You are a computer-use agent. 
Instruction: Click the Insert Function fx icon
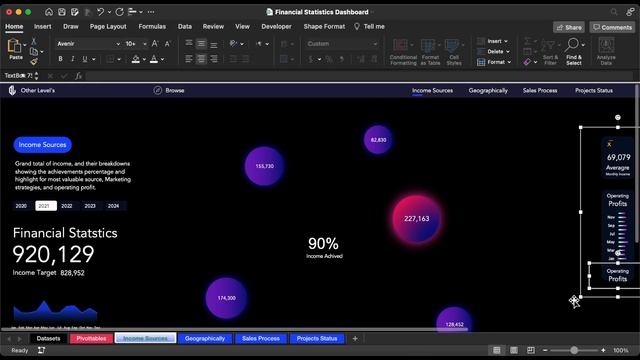point(78,76)
